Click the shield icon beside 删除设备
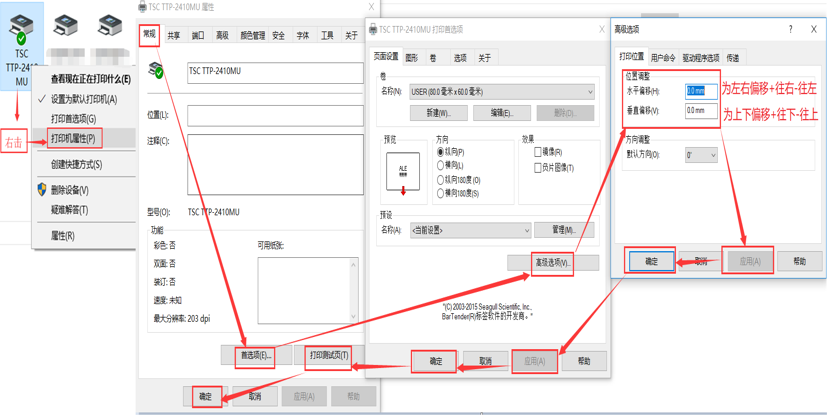Viewport: 827px width, 417px height. (42, 190)
